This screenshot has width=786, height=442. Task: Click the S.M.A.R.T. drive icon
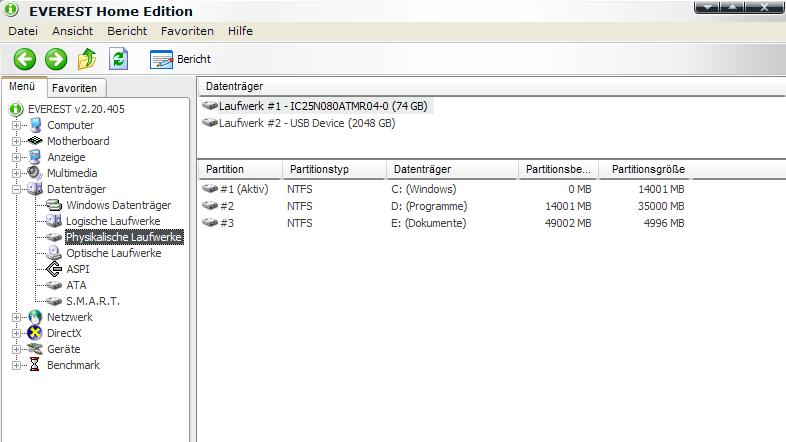[54, 301]
